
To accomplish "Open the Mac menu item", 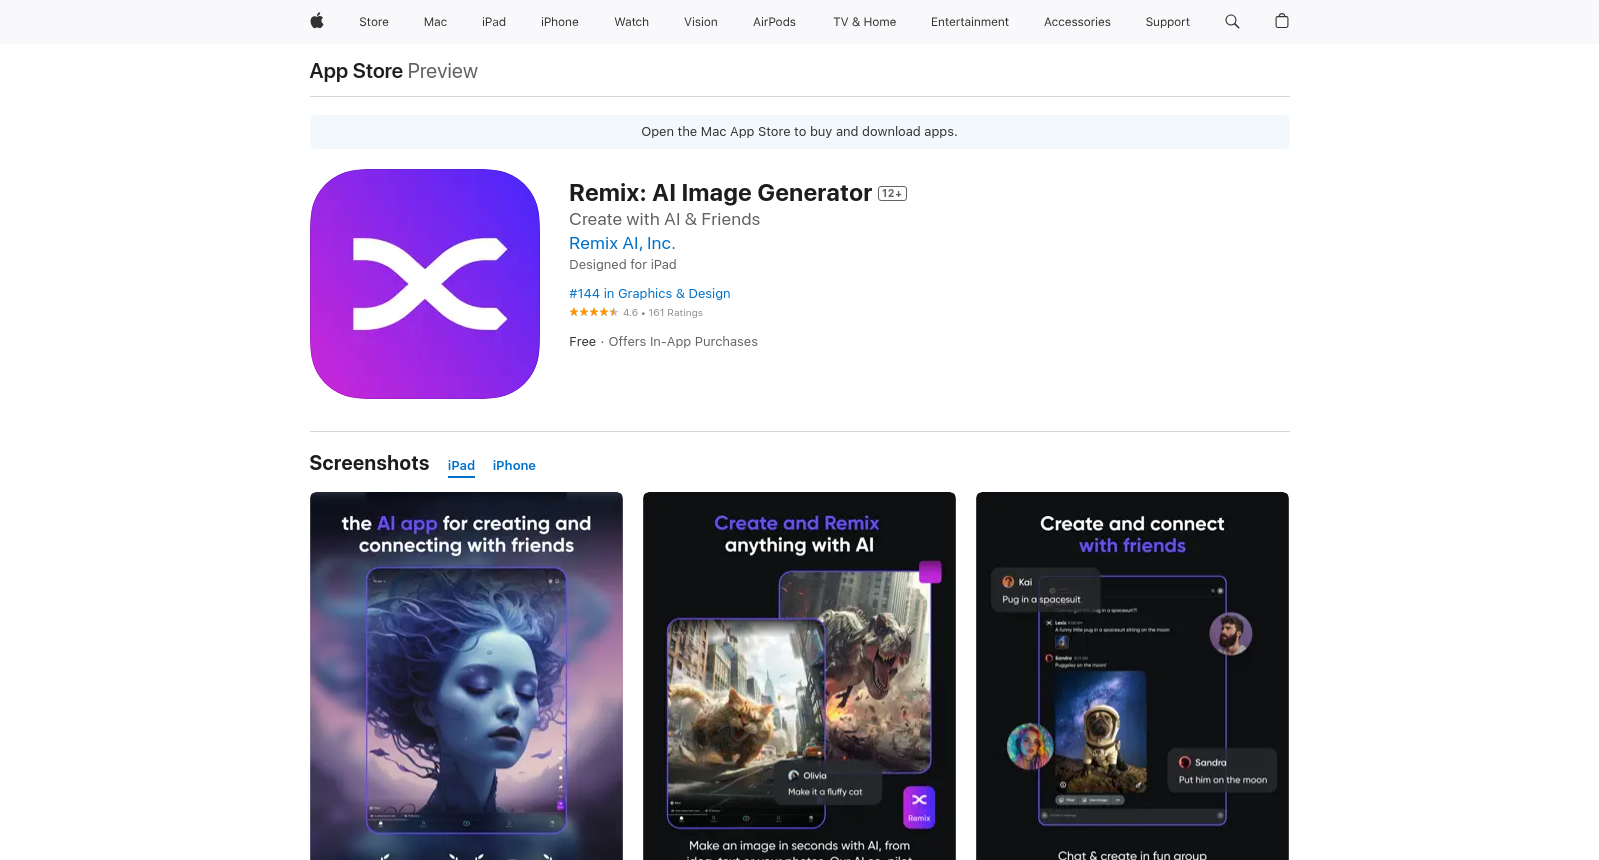I will (x=435, y=22).
